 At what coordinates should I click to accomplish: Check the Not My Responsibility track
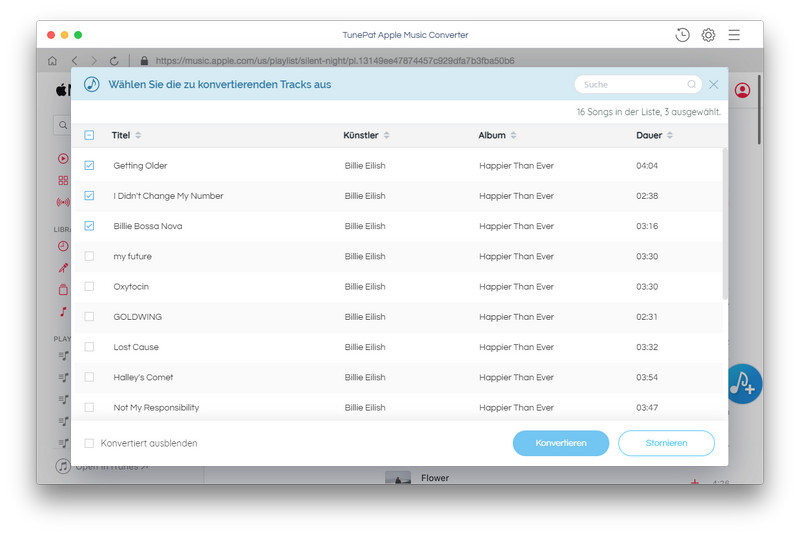click(x=89, y=407)
